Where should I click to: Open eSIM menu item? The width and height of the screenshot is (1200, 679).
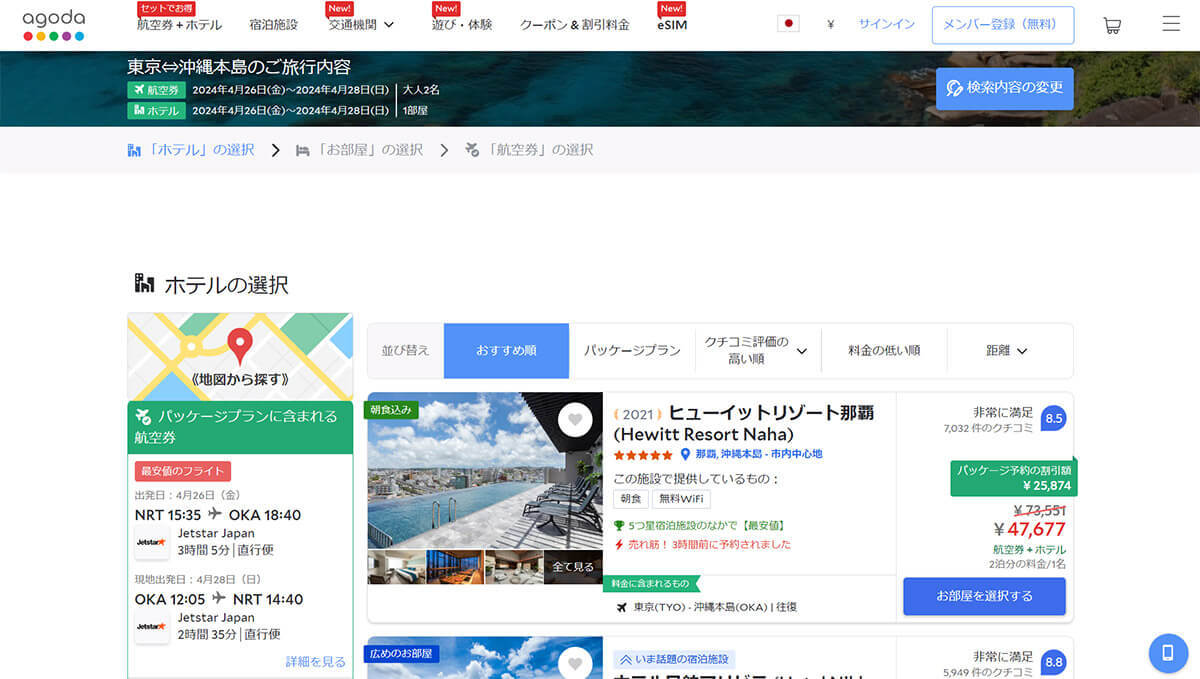[672, 25]
